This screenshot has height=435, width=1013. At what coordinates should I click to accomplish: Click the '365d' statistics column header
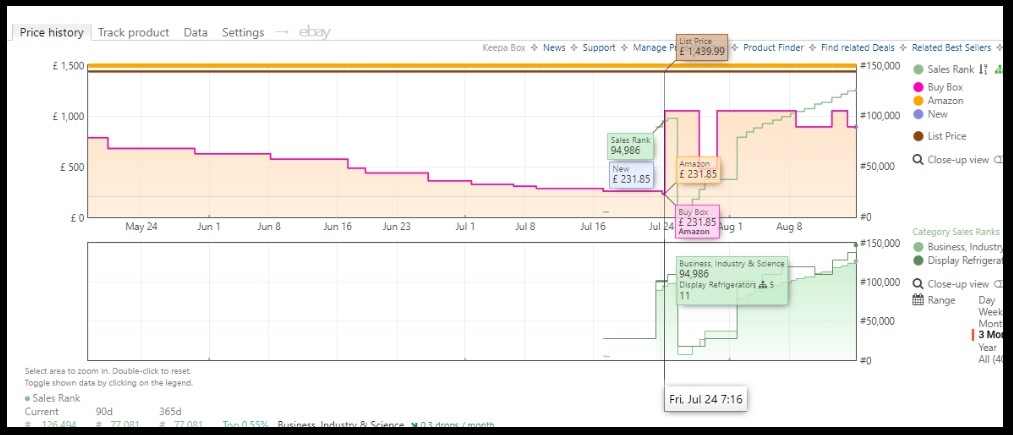170,412
